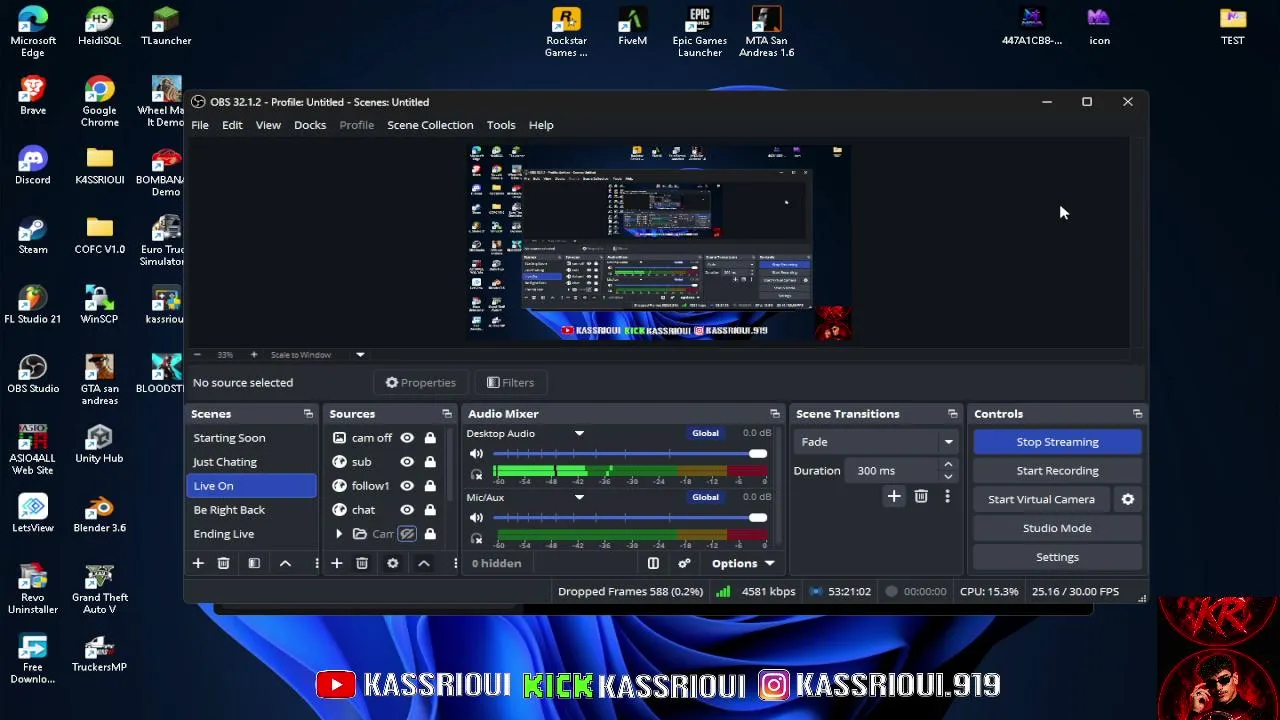Open the Tools menu
The height and width of the screenshot is (720, 1280).
(501, 125)
